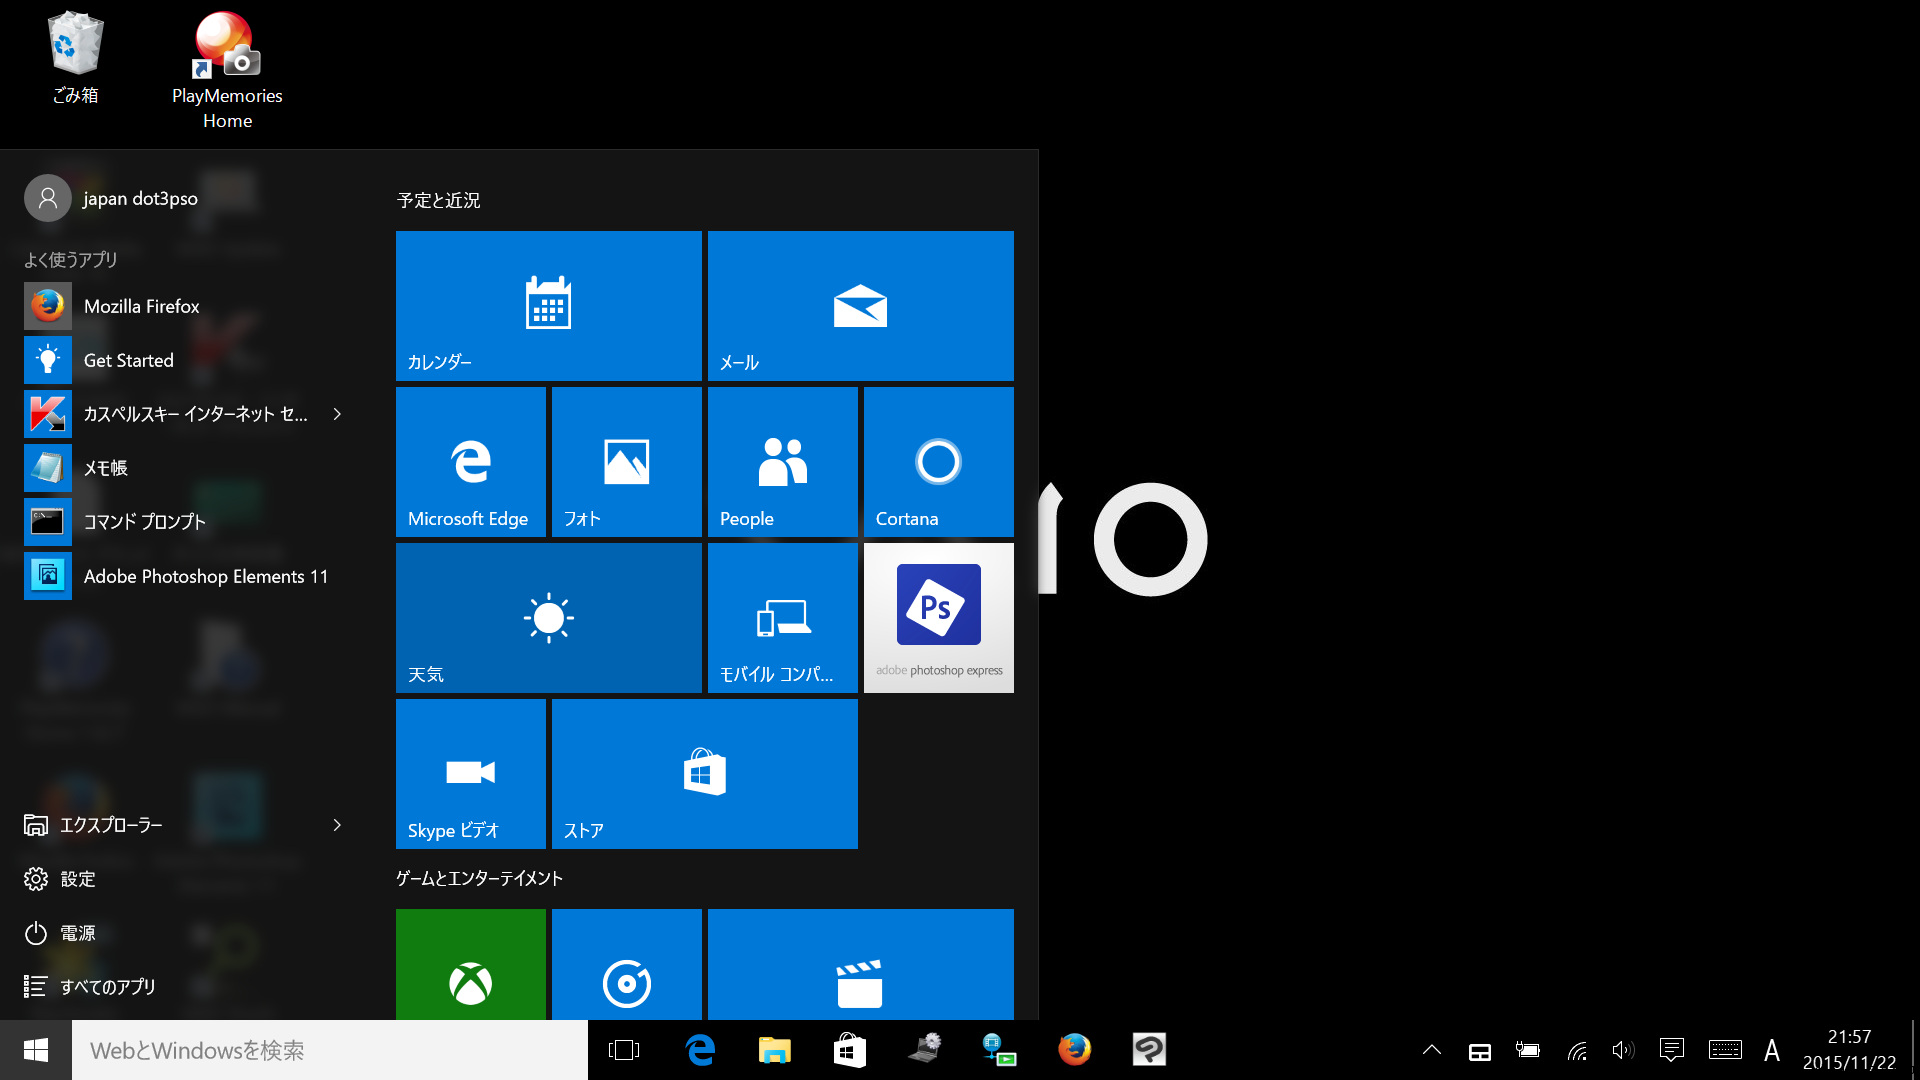Toggle the IME input mode A indicator
The image size is (1920, 1080).
pyautogui.click(x=1772, y=1050)
